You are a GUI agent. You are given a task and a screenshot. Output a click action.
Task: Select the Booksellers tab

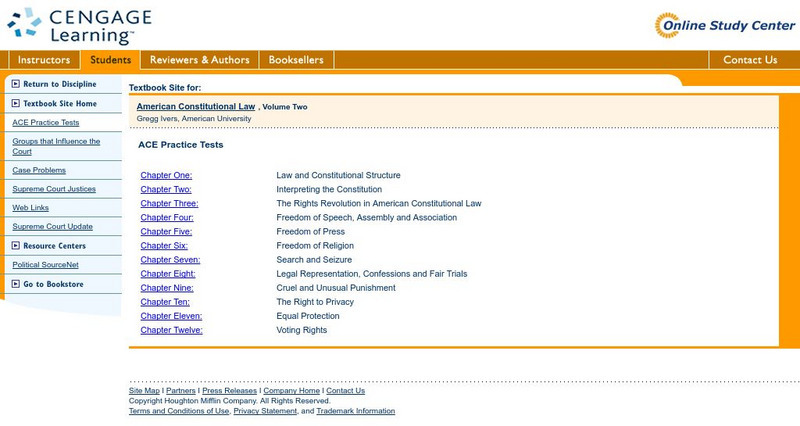[296, 60]
